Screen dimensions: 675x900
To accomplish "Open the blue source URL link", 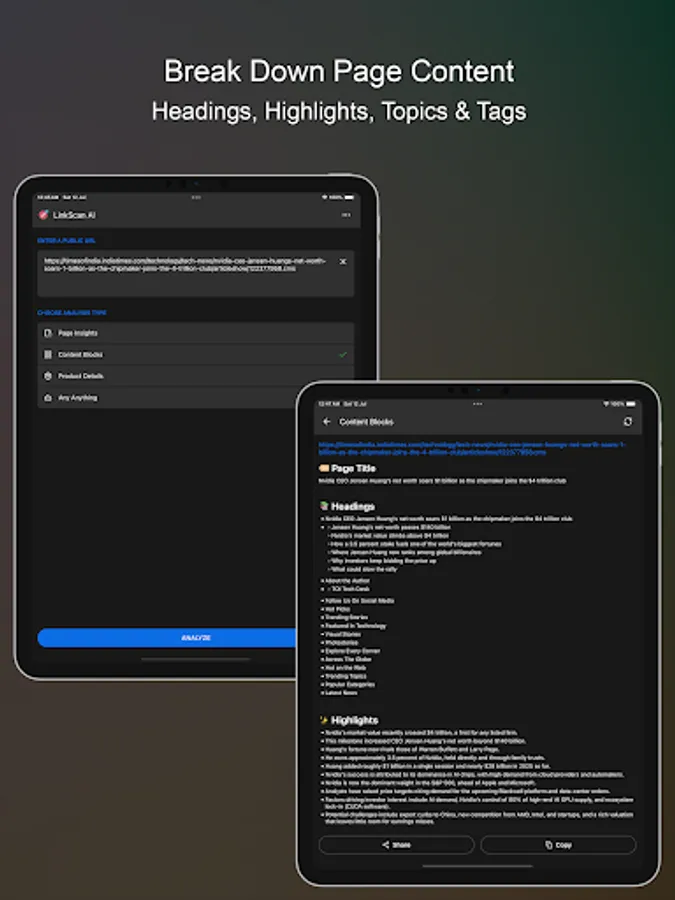I will pos(472,448).
